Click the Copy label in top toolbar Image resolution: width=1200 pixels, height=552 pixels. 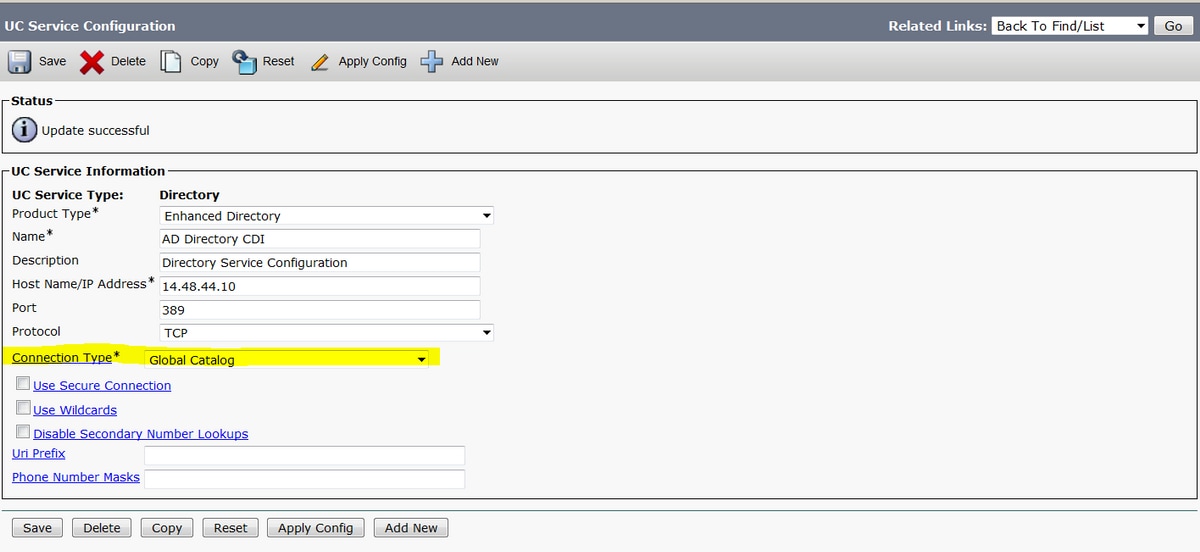click(204, 62)
